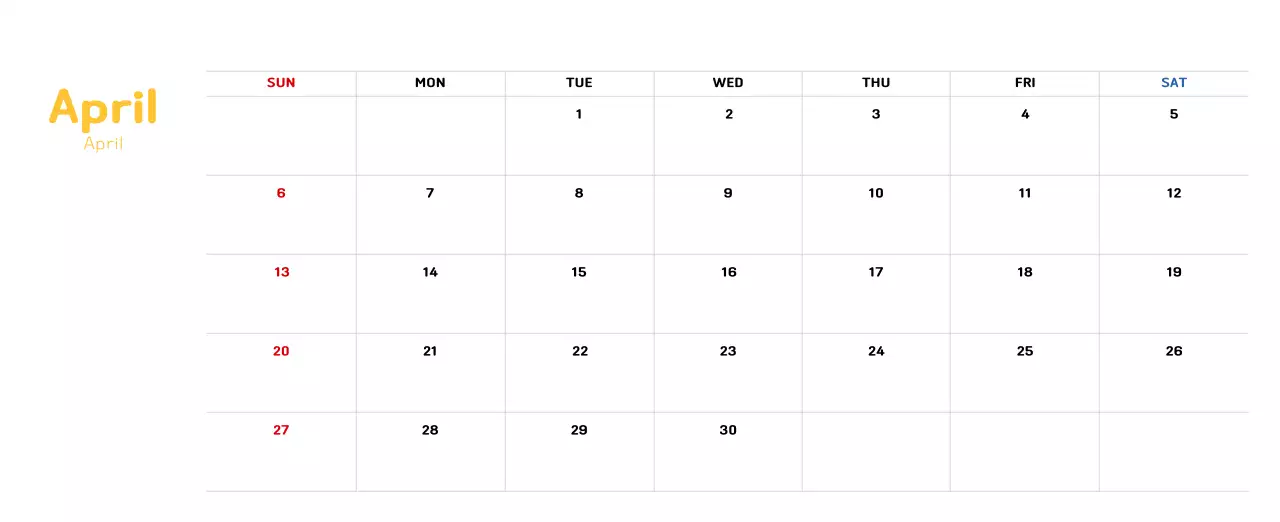The width and height of the screenshot is (1280, 522).
Task: Click the small April subtitle text
Action: [103, 144]
